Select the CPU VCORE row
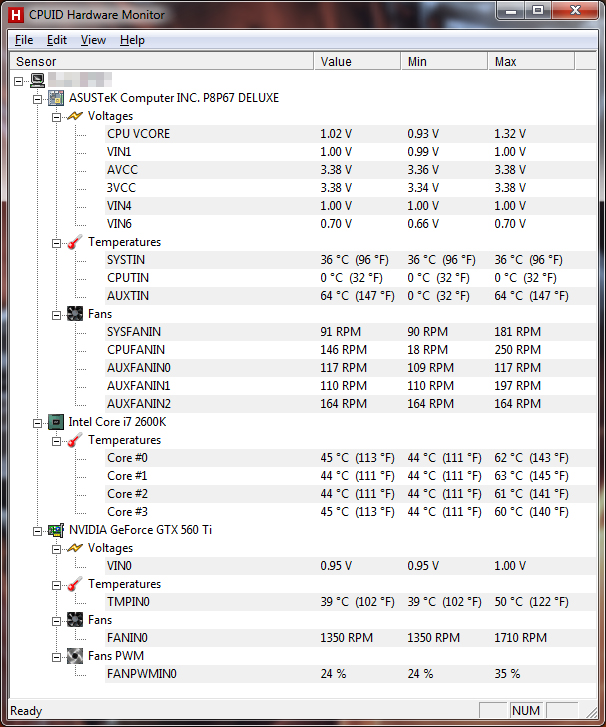The height and width of the screenshot is (727, 606). pyautogui.click(x=351, y=134)
